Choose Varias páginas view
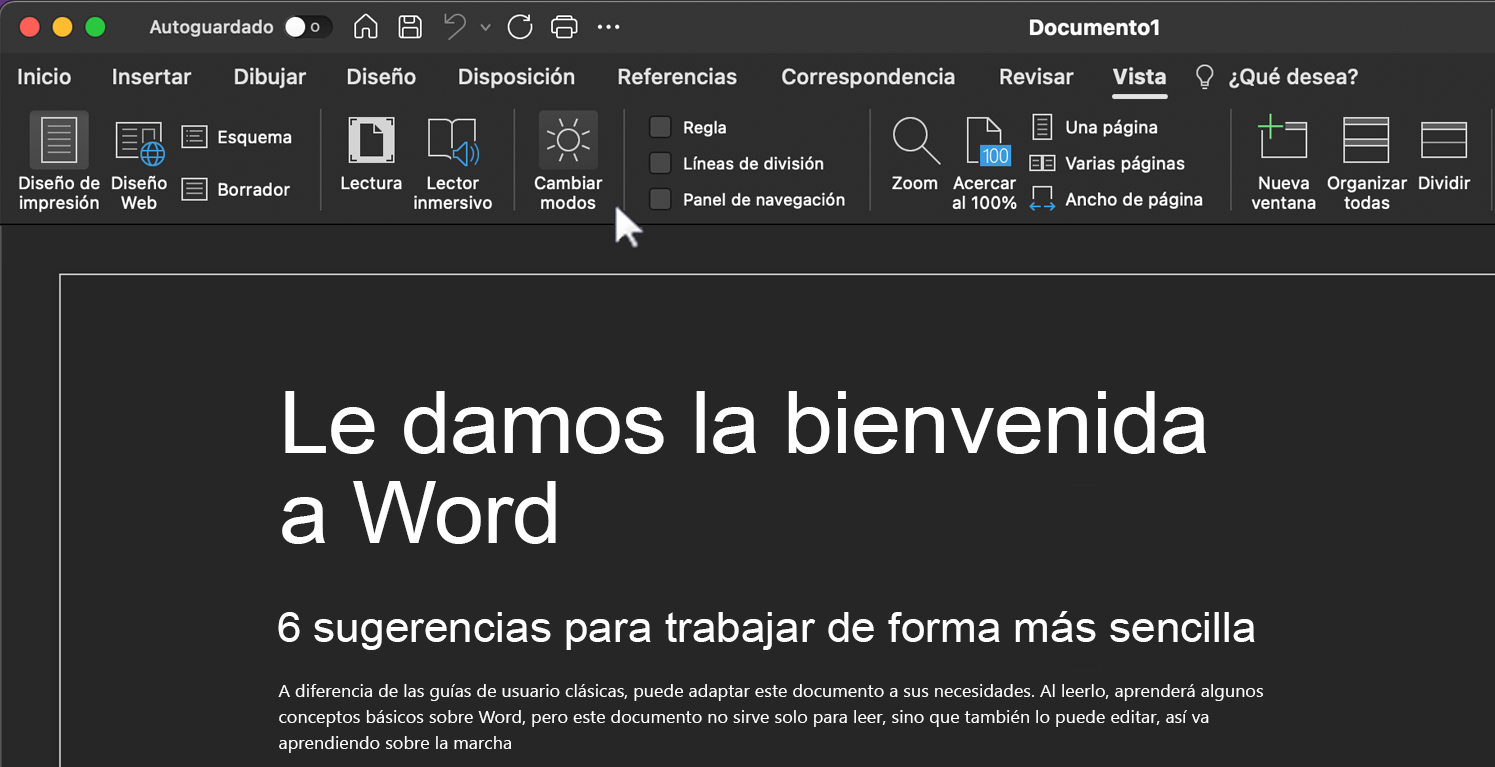 [1107, 163]
